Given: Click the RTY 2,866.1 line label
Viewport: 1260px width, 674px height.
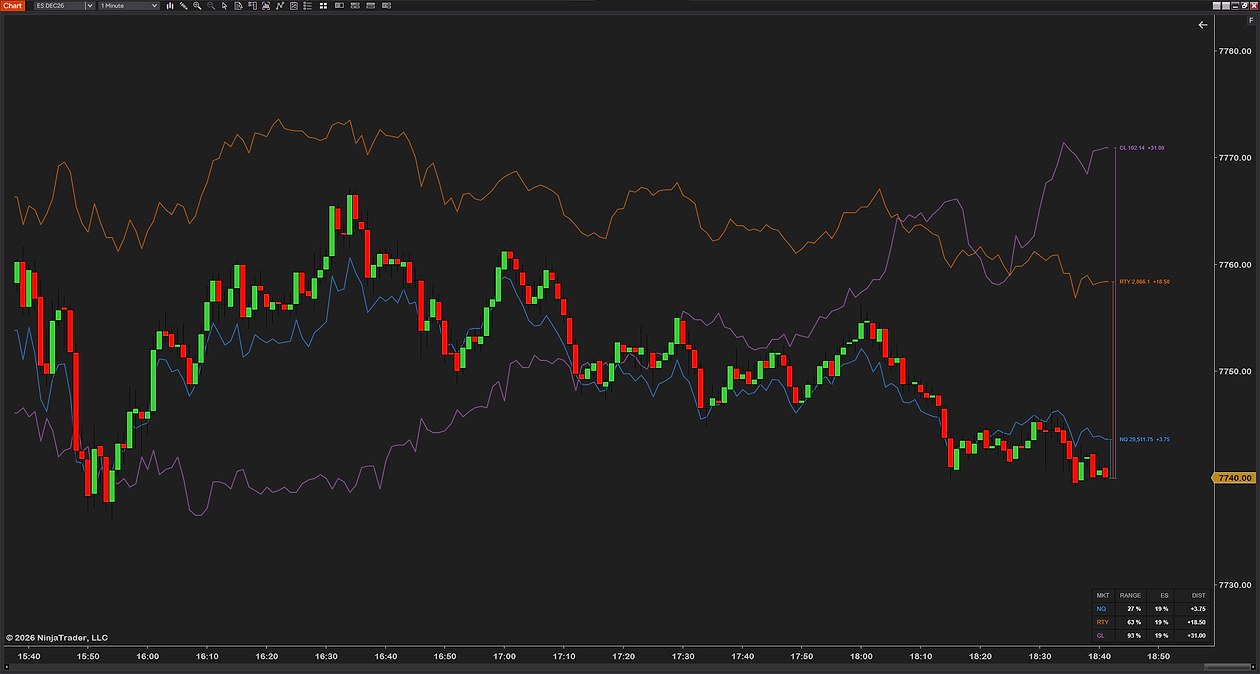Looking at the screenshot, I should (x=1144, y=282).
